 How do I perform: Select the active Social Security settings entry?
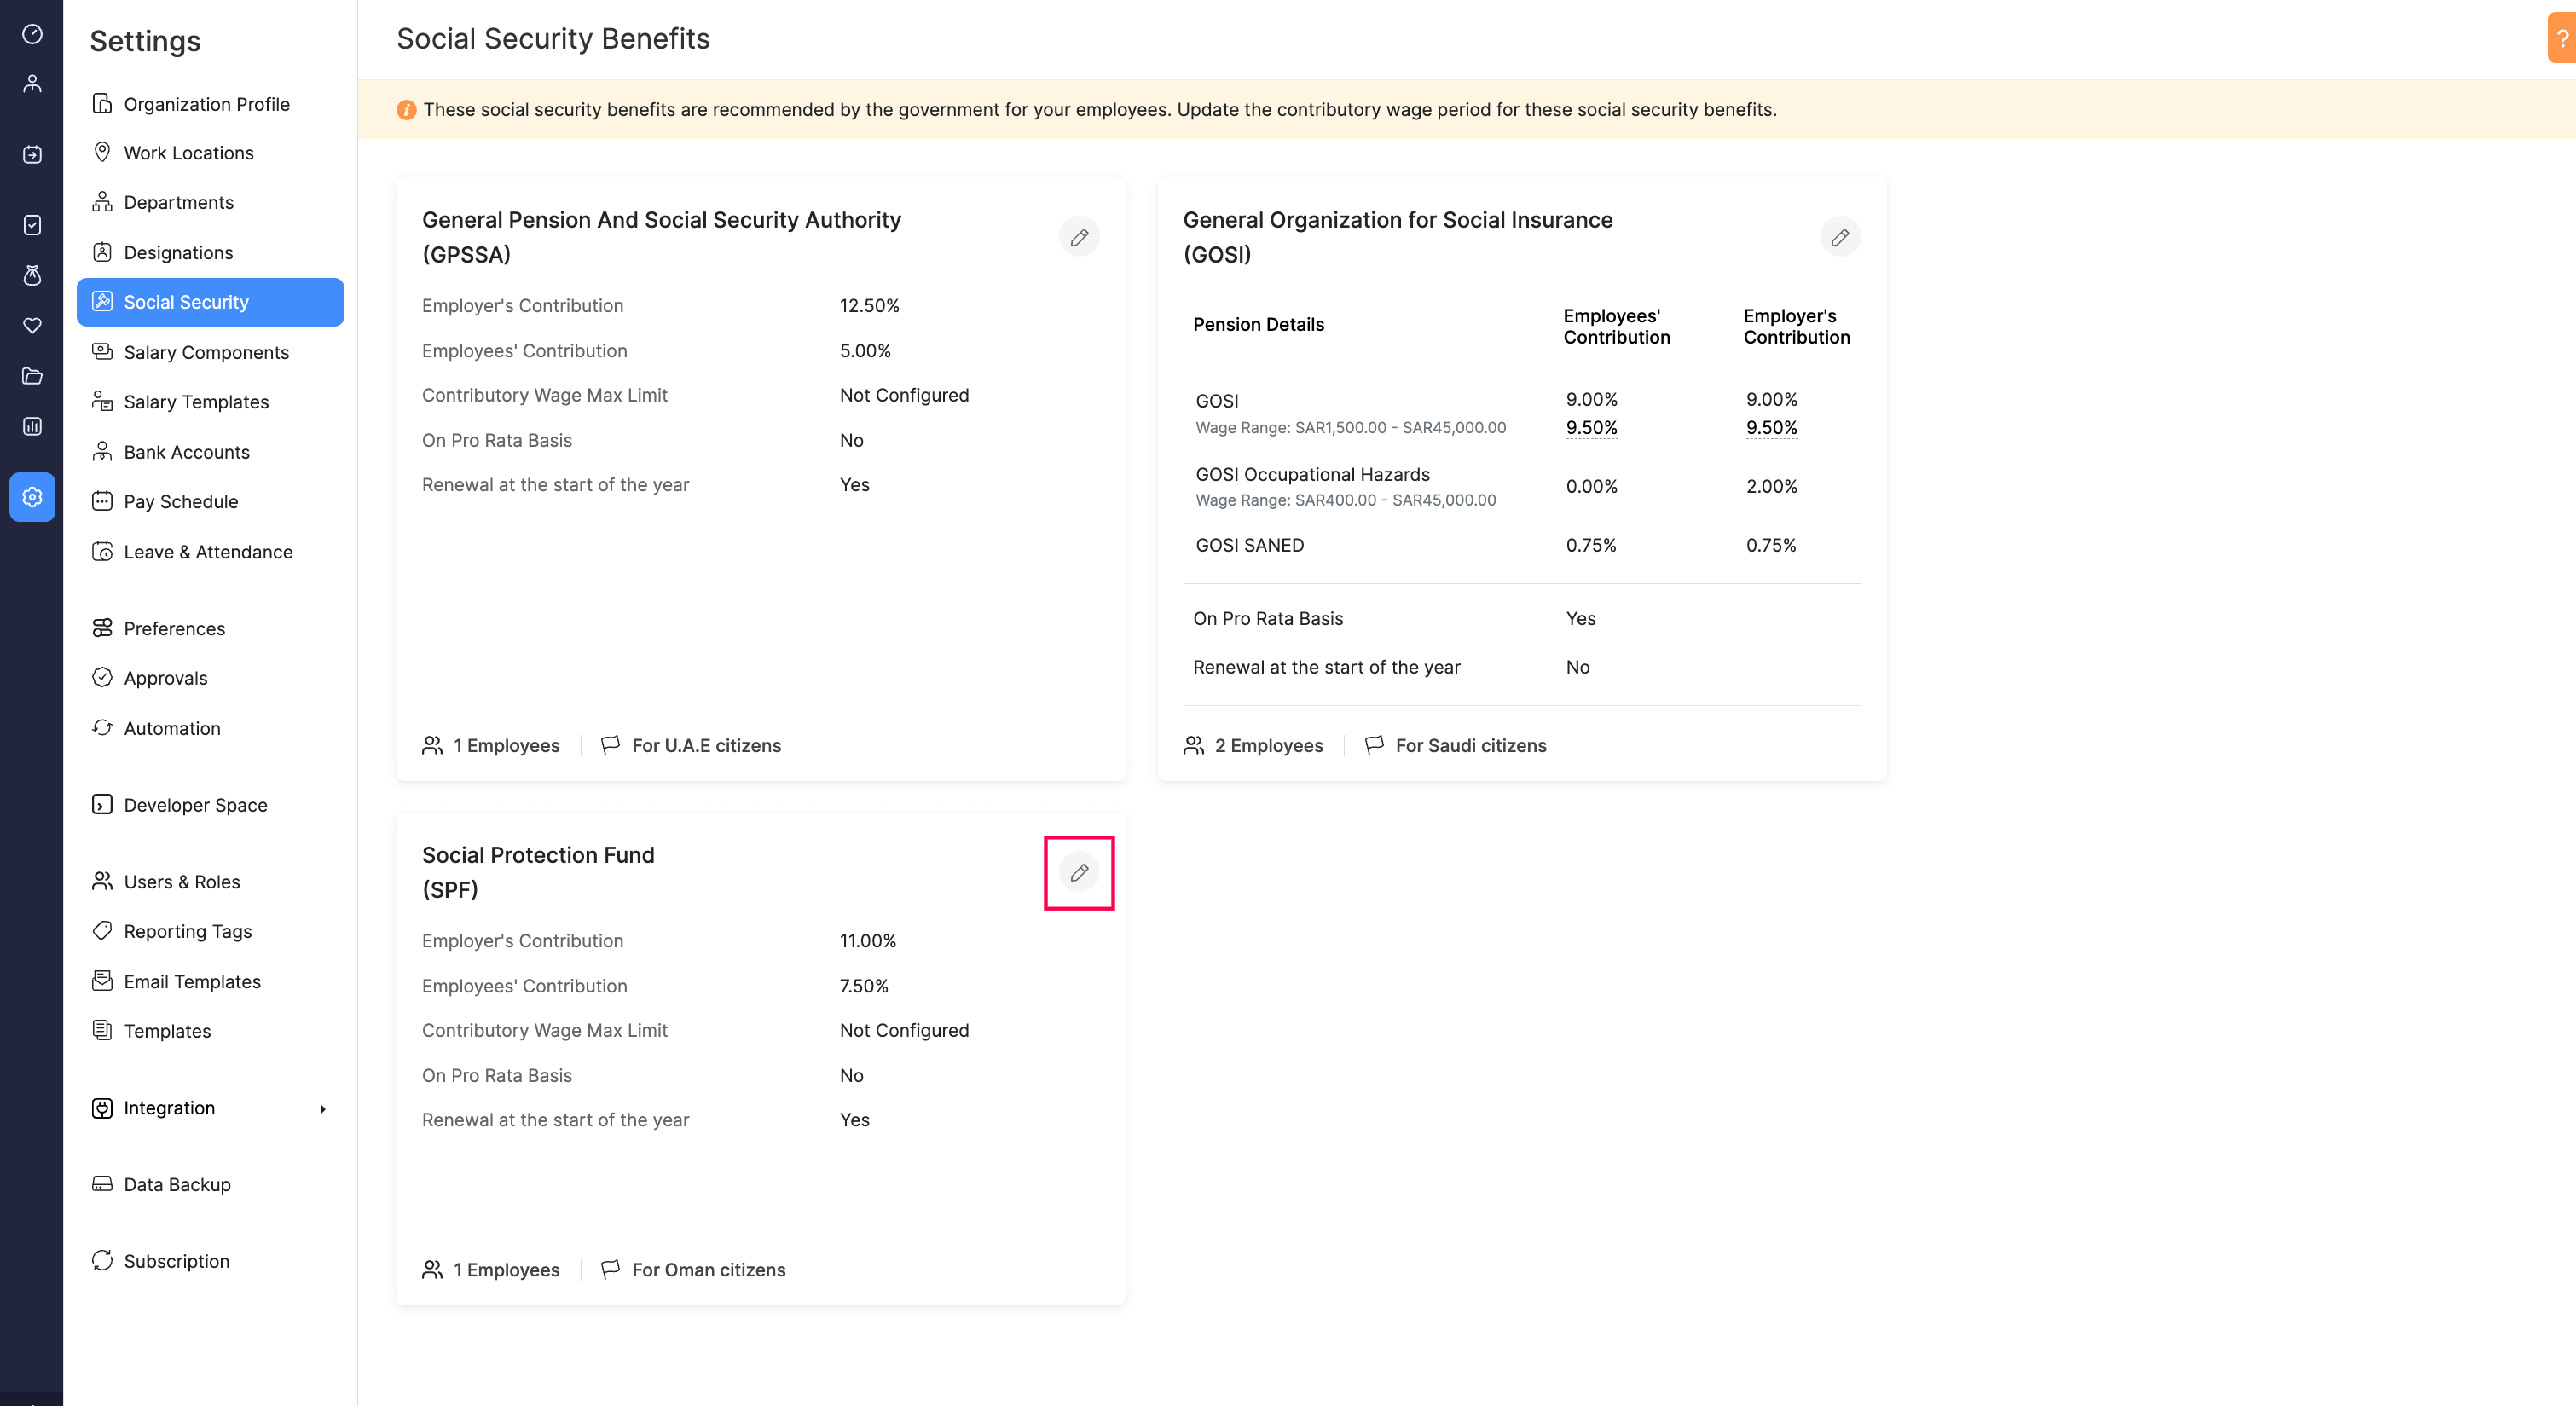click(x=186, y=301)
